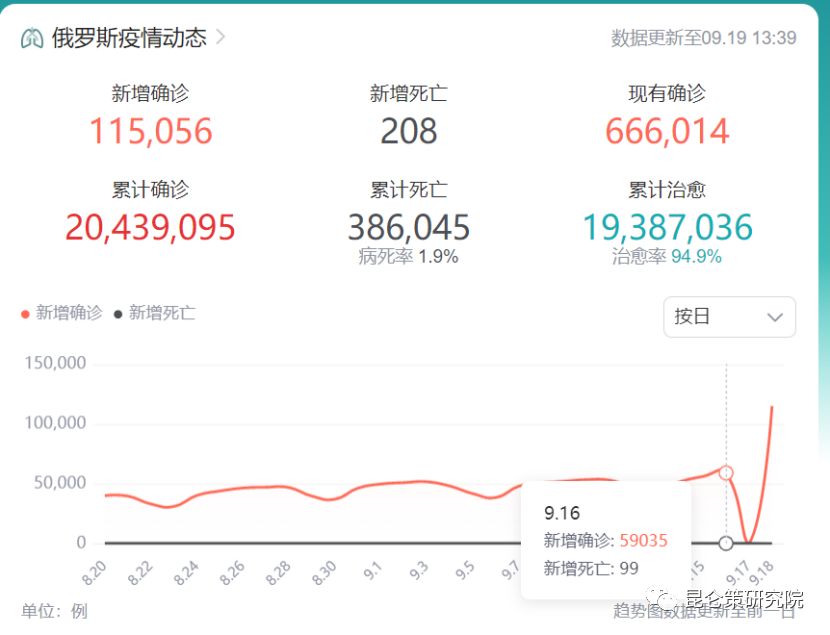Click the 现有确诊 666,014 figure
830x635 pixels.
click(x=667, y=131)
